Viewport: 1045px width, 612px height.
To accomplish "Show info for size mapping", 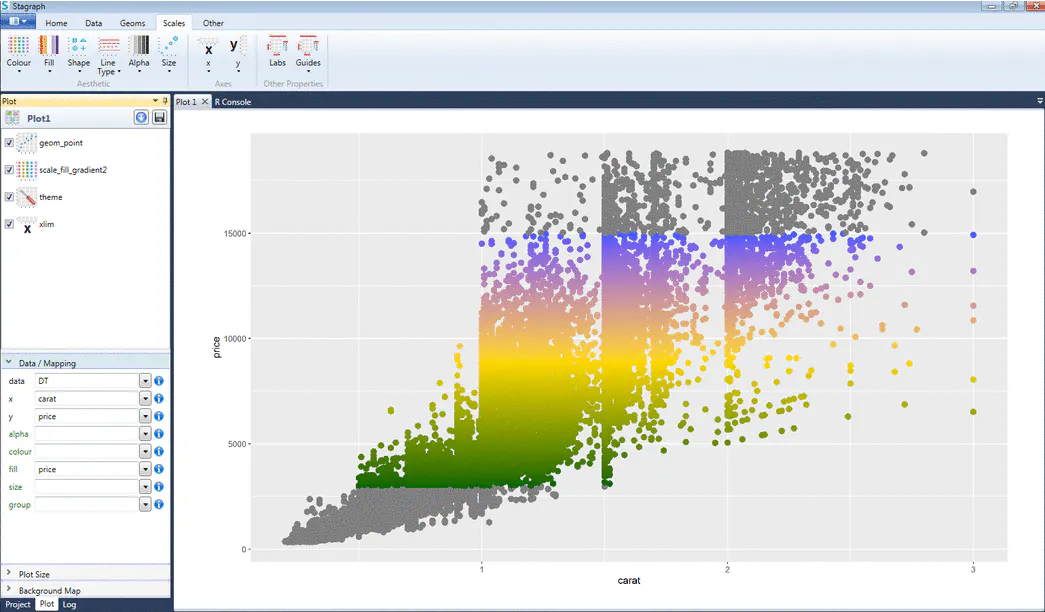I will (159, 487).
